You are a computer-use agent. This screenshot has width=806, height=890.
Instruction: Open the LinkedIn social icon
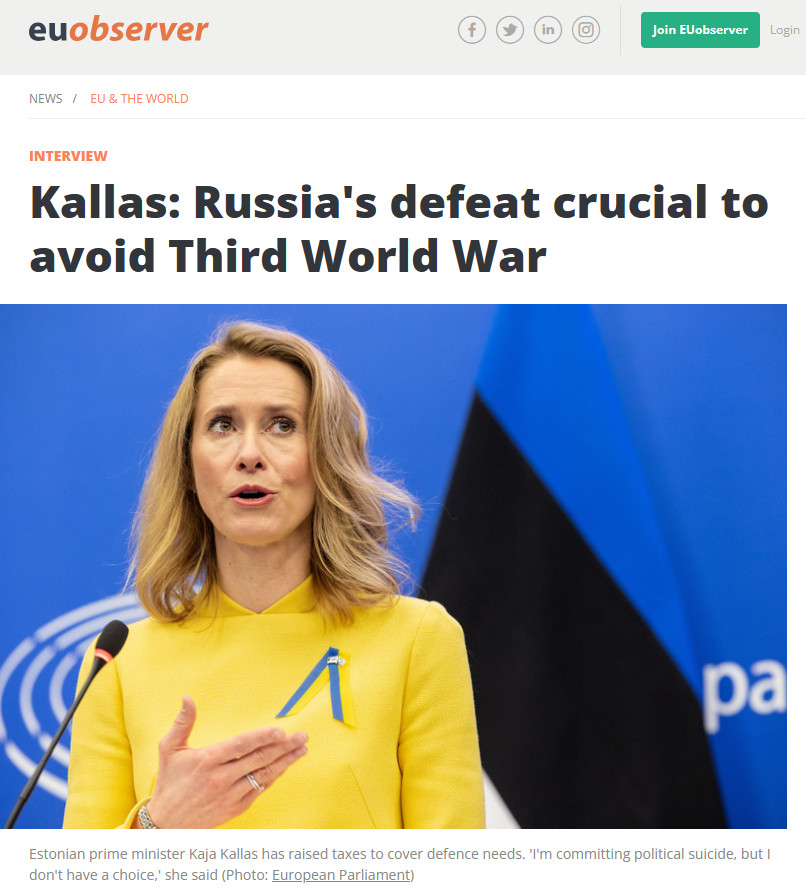click(x=548, y=30)
